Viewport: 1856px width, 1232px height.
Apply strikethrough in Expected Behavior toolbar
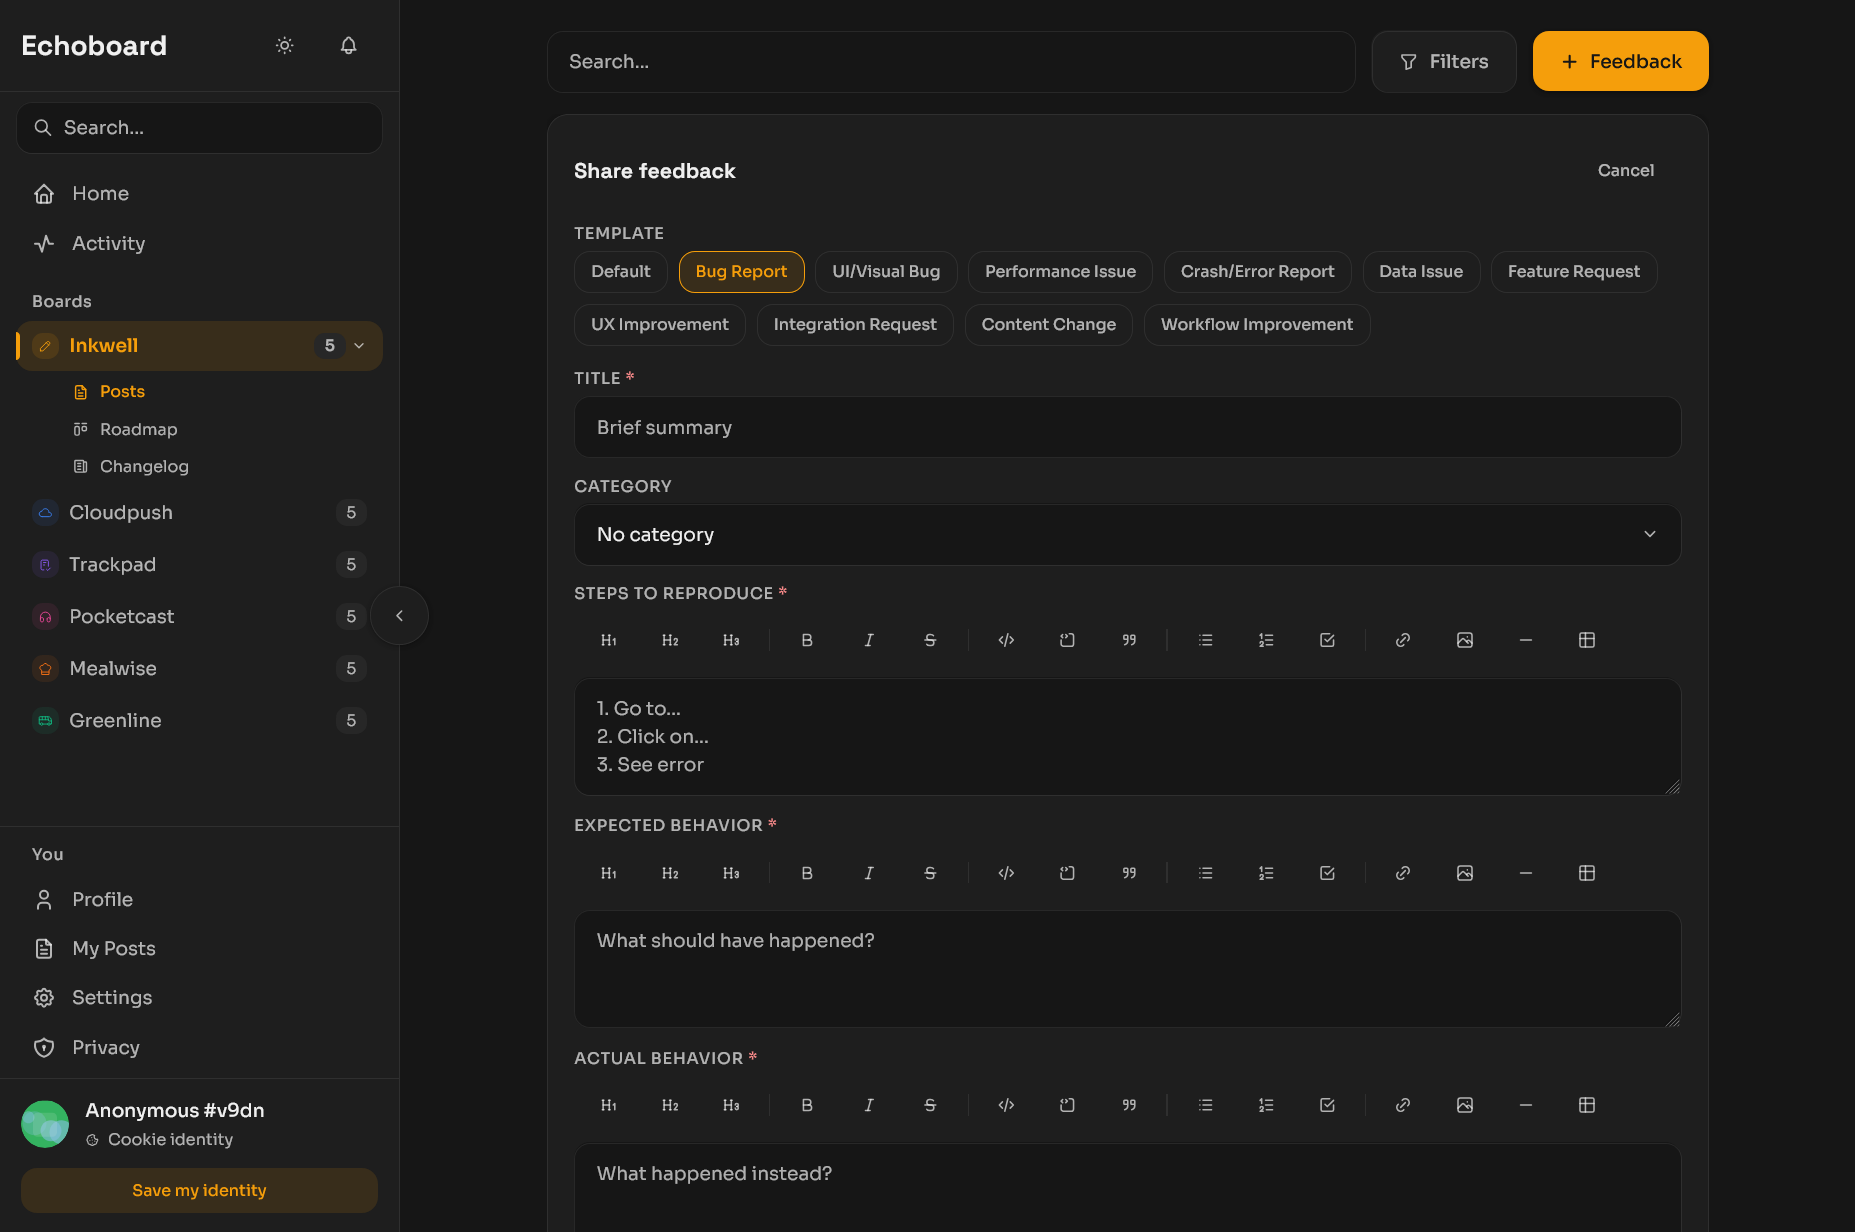tap(930, 873)
